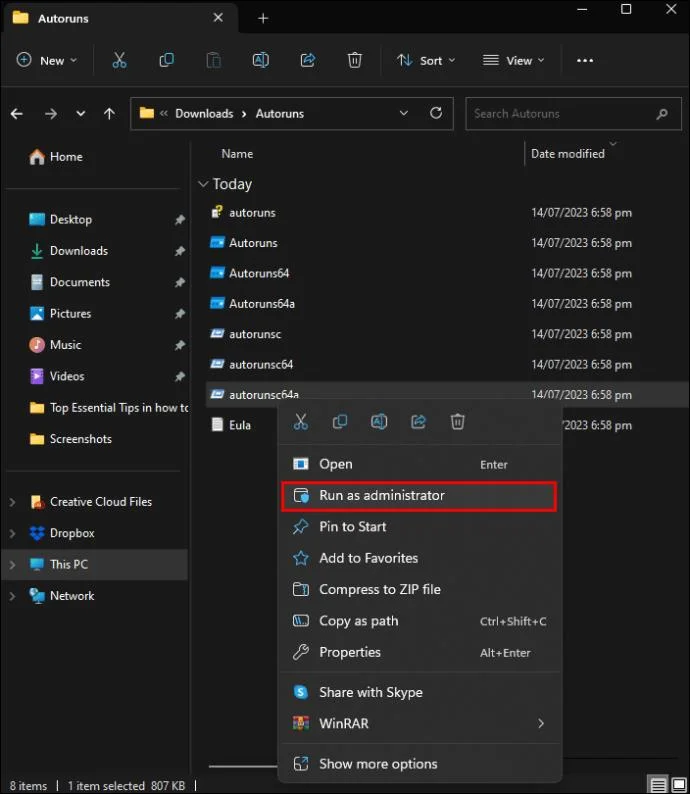Expand the address bar history dropdown

pyautogui.click(x=403, y=113)
